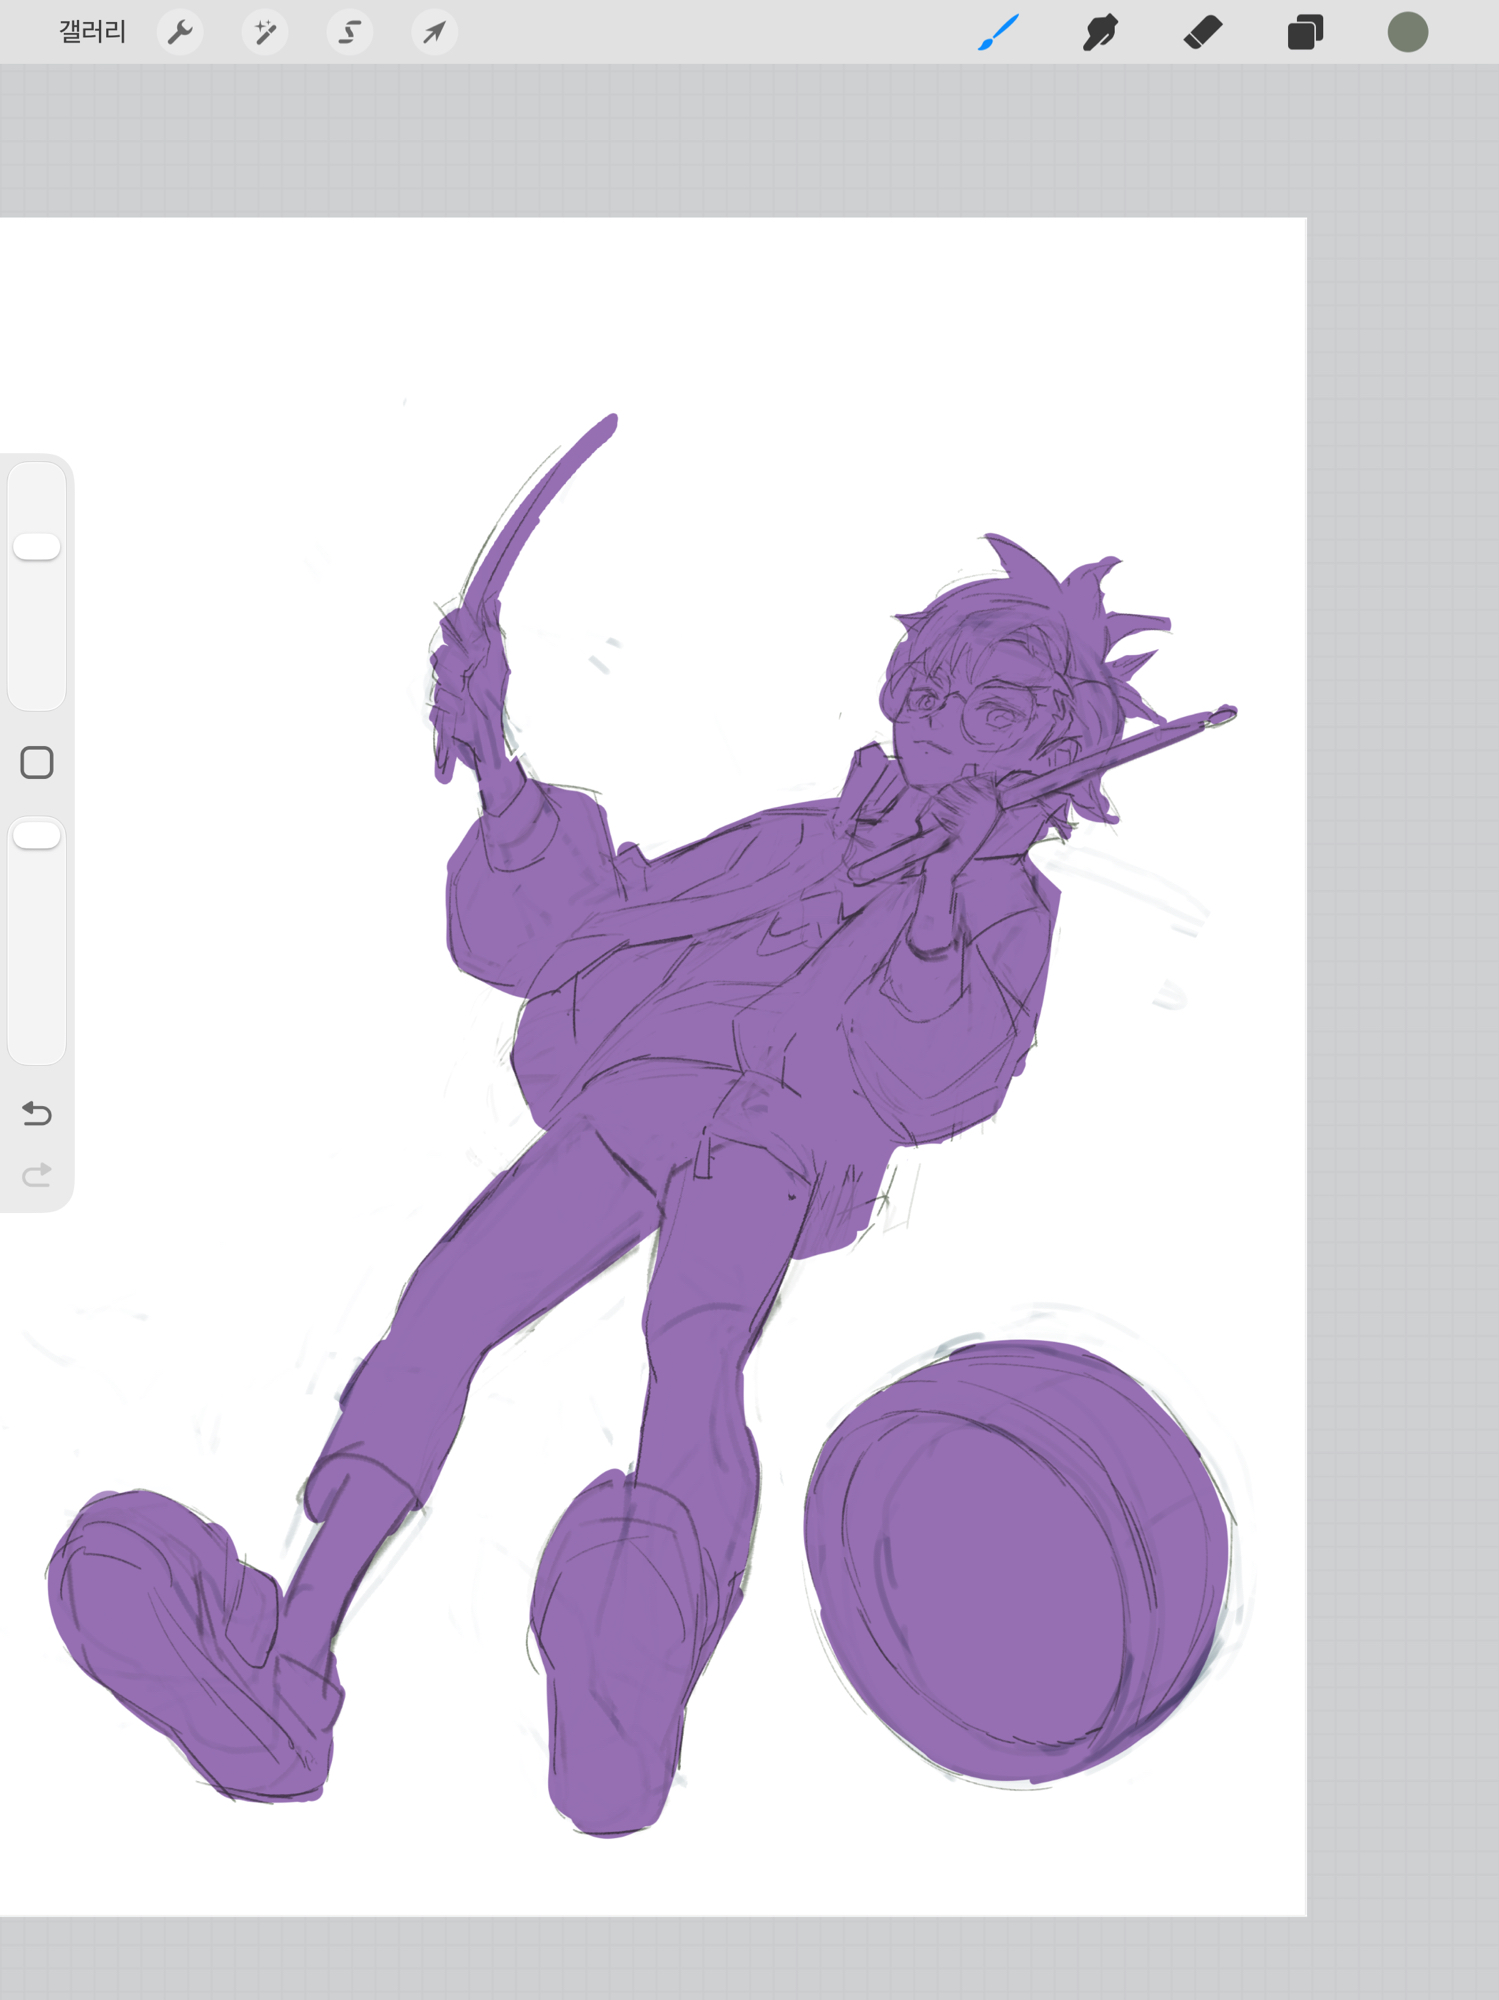The width and height of the screenshot is (1499, 2000).
Task: Click the brush size slider handle
Action: tap(37, 547)
